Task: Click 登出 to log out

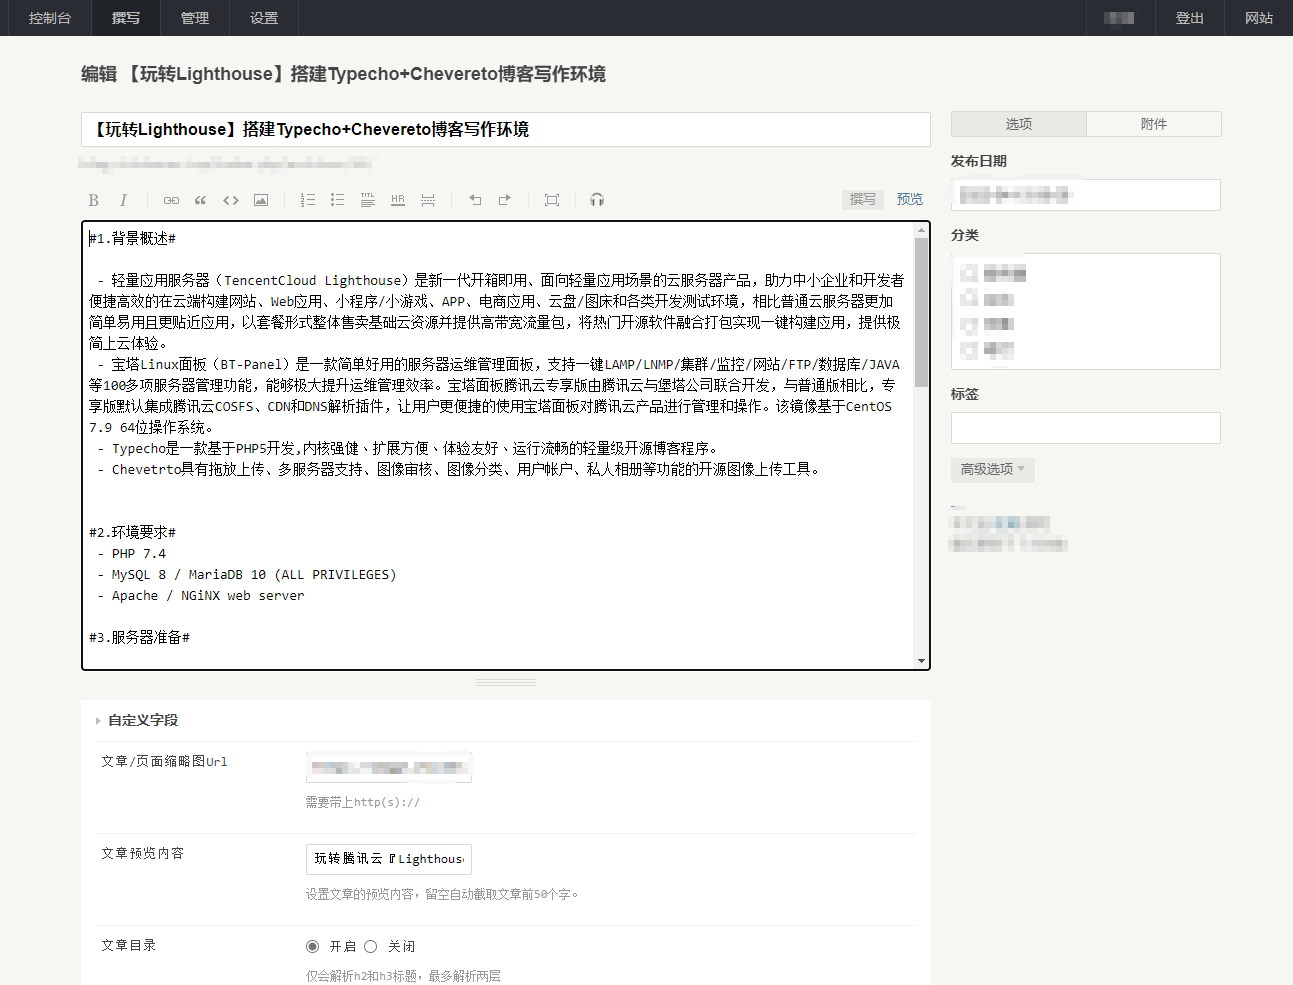Action: 1190,18
